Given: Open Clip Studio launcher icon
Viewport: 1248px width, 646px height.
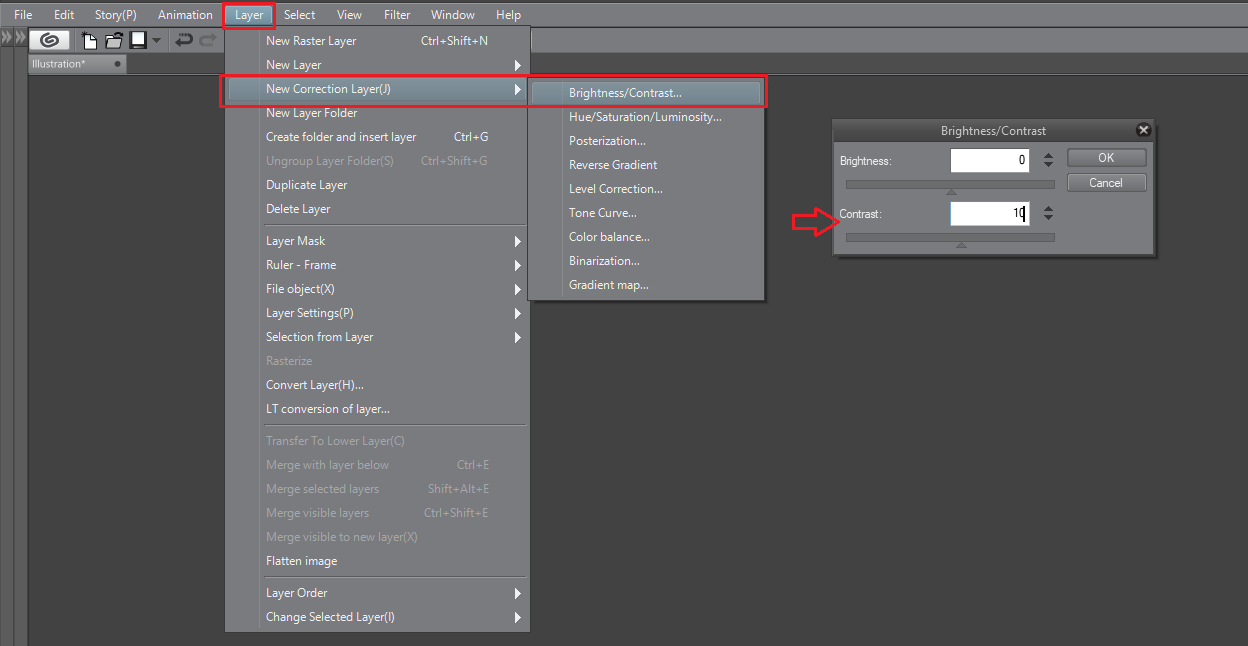Looking at the screenshot, I should [49, 40].
